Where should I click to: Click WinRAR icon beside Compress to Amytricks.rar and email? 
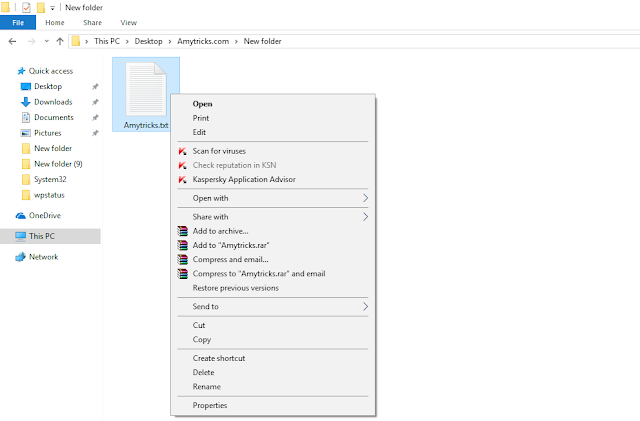pyautogui.click(x=182, y=274)
